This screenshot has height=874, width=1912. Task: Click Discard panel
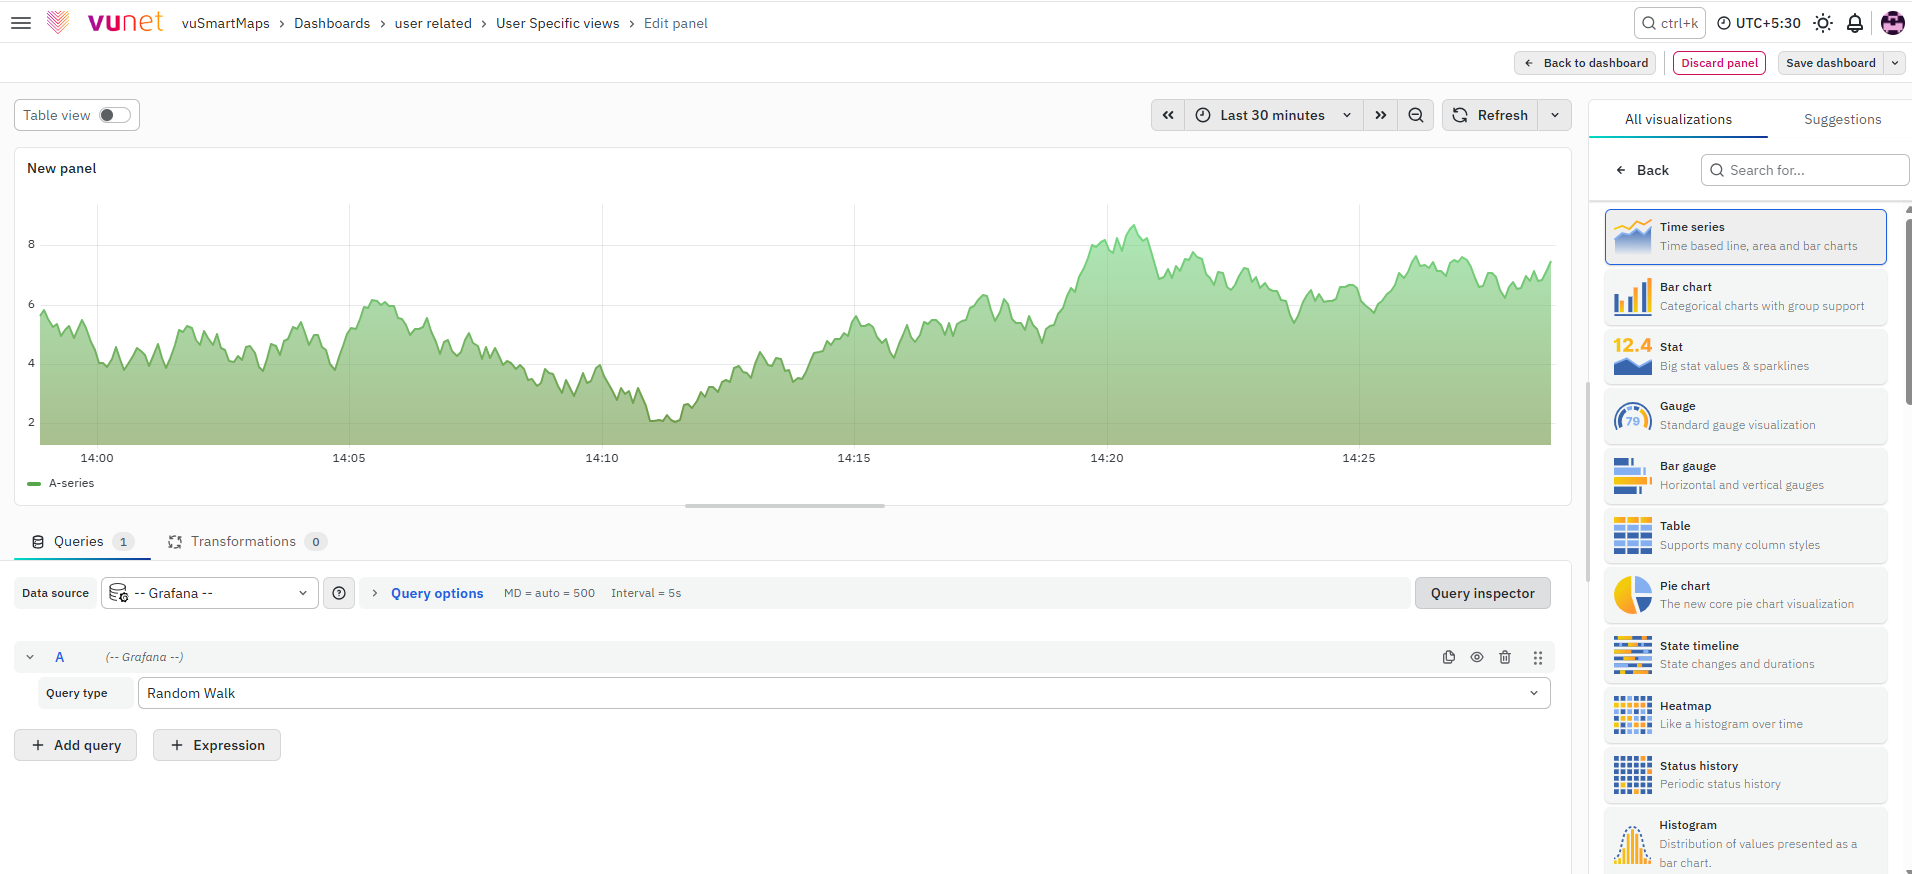[1719, 63]
